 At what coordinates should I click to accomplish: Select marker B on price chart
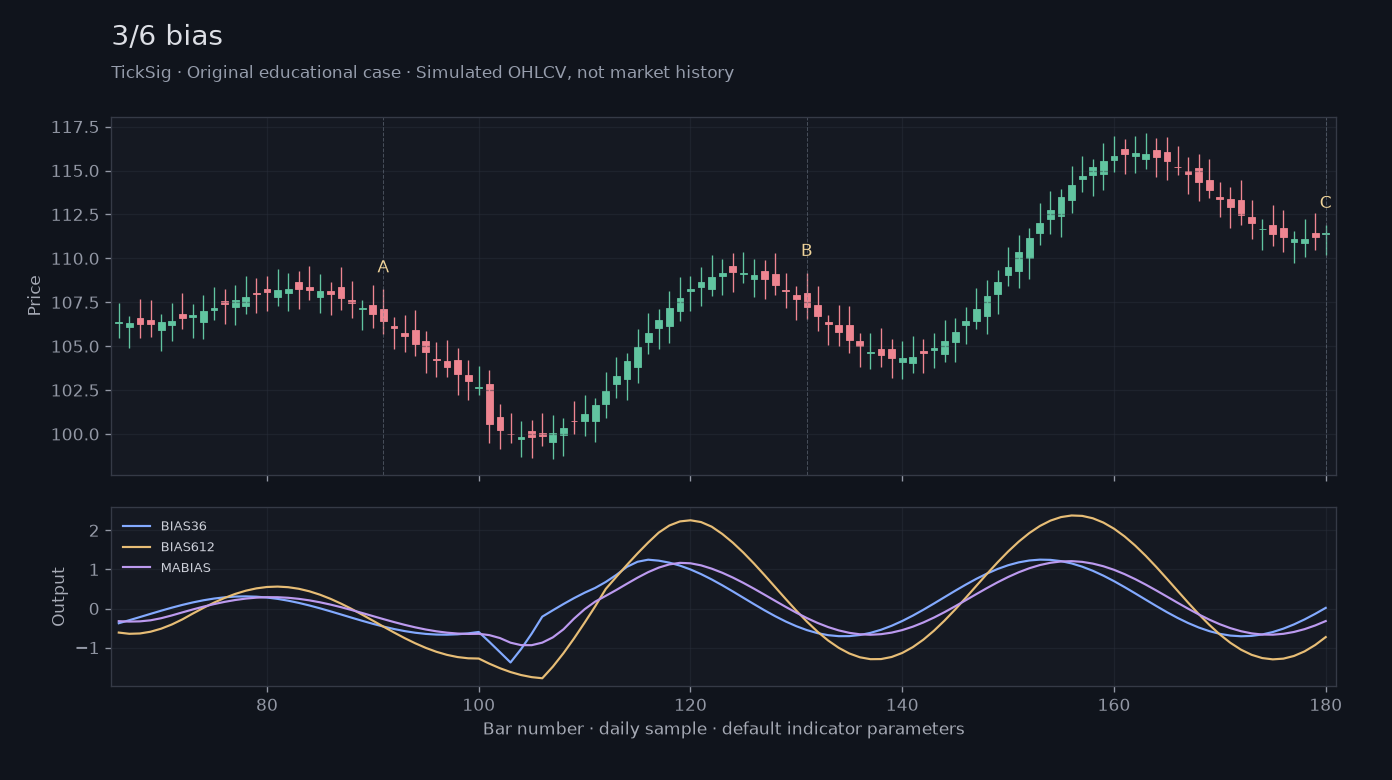[x=807, y=251]
